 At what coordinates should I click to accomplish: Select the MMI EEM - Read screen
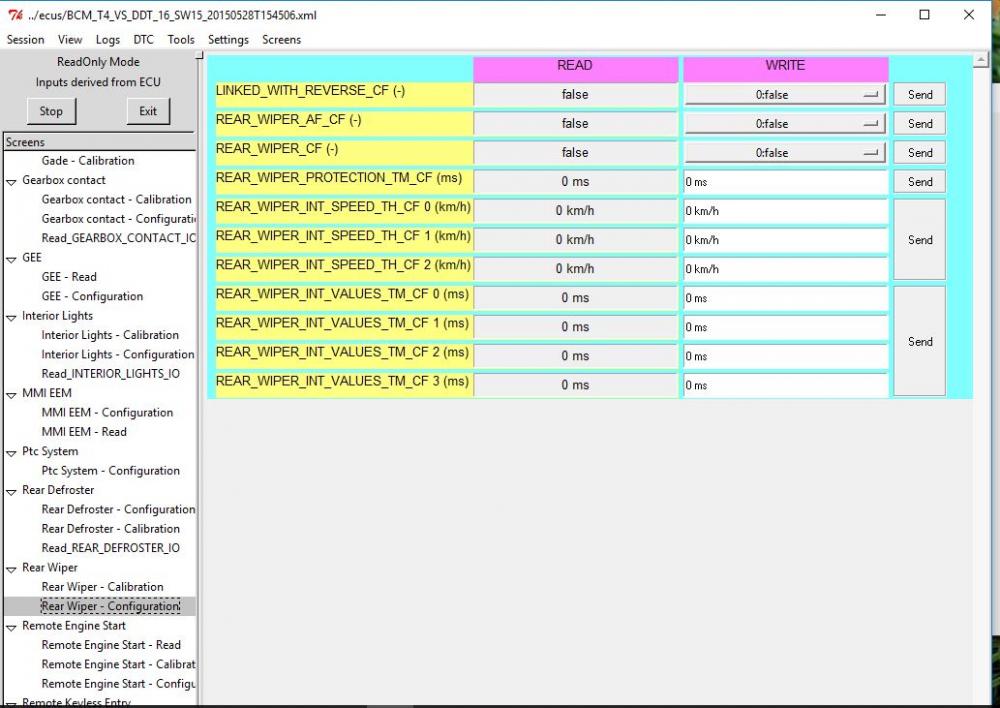(x=84, y=432)
